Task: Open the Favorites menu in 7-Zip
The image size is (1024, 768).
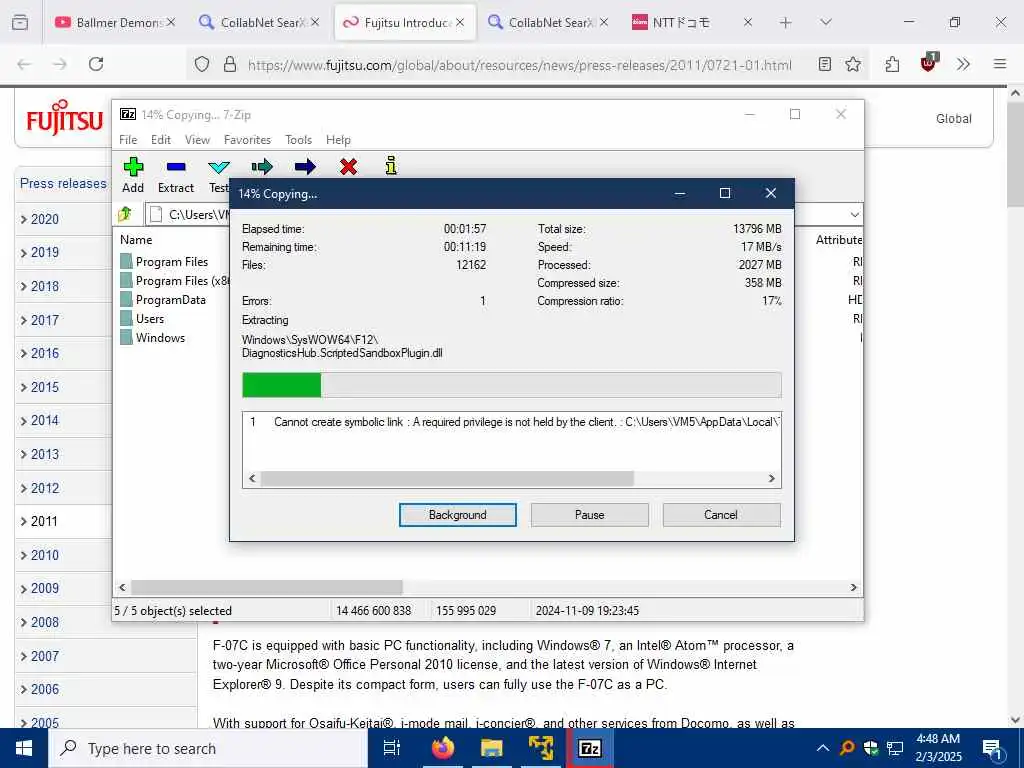Action: tap(248, 140)
